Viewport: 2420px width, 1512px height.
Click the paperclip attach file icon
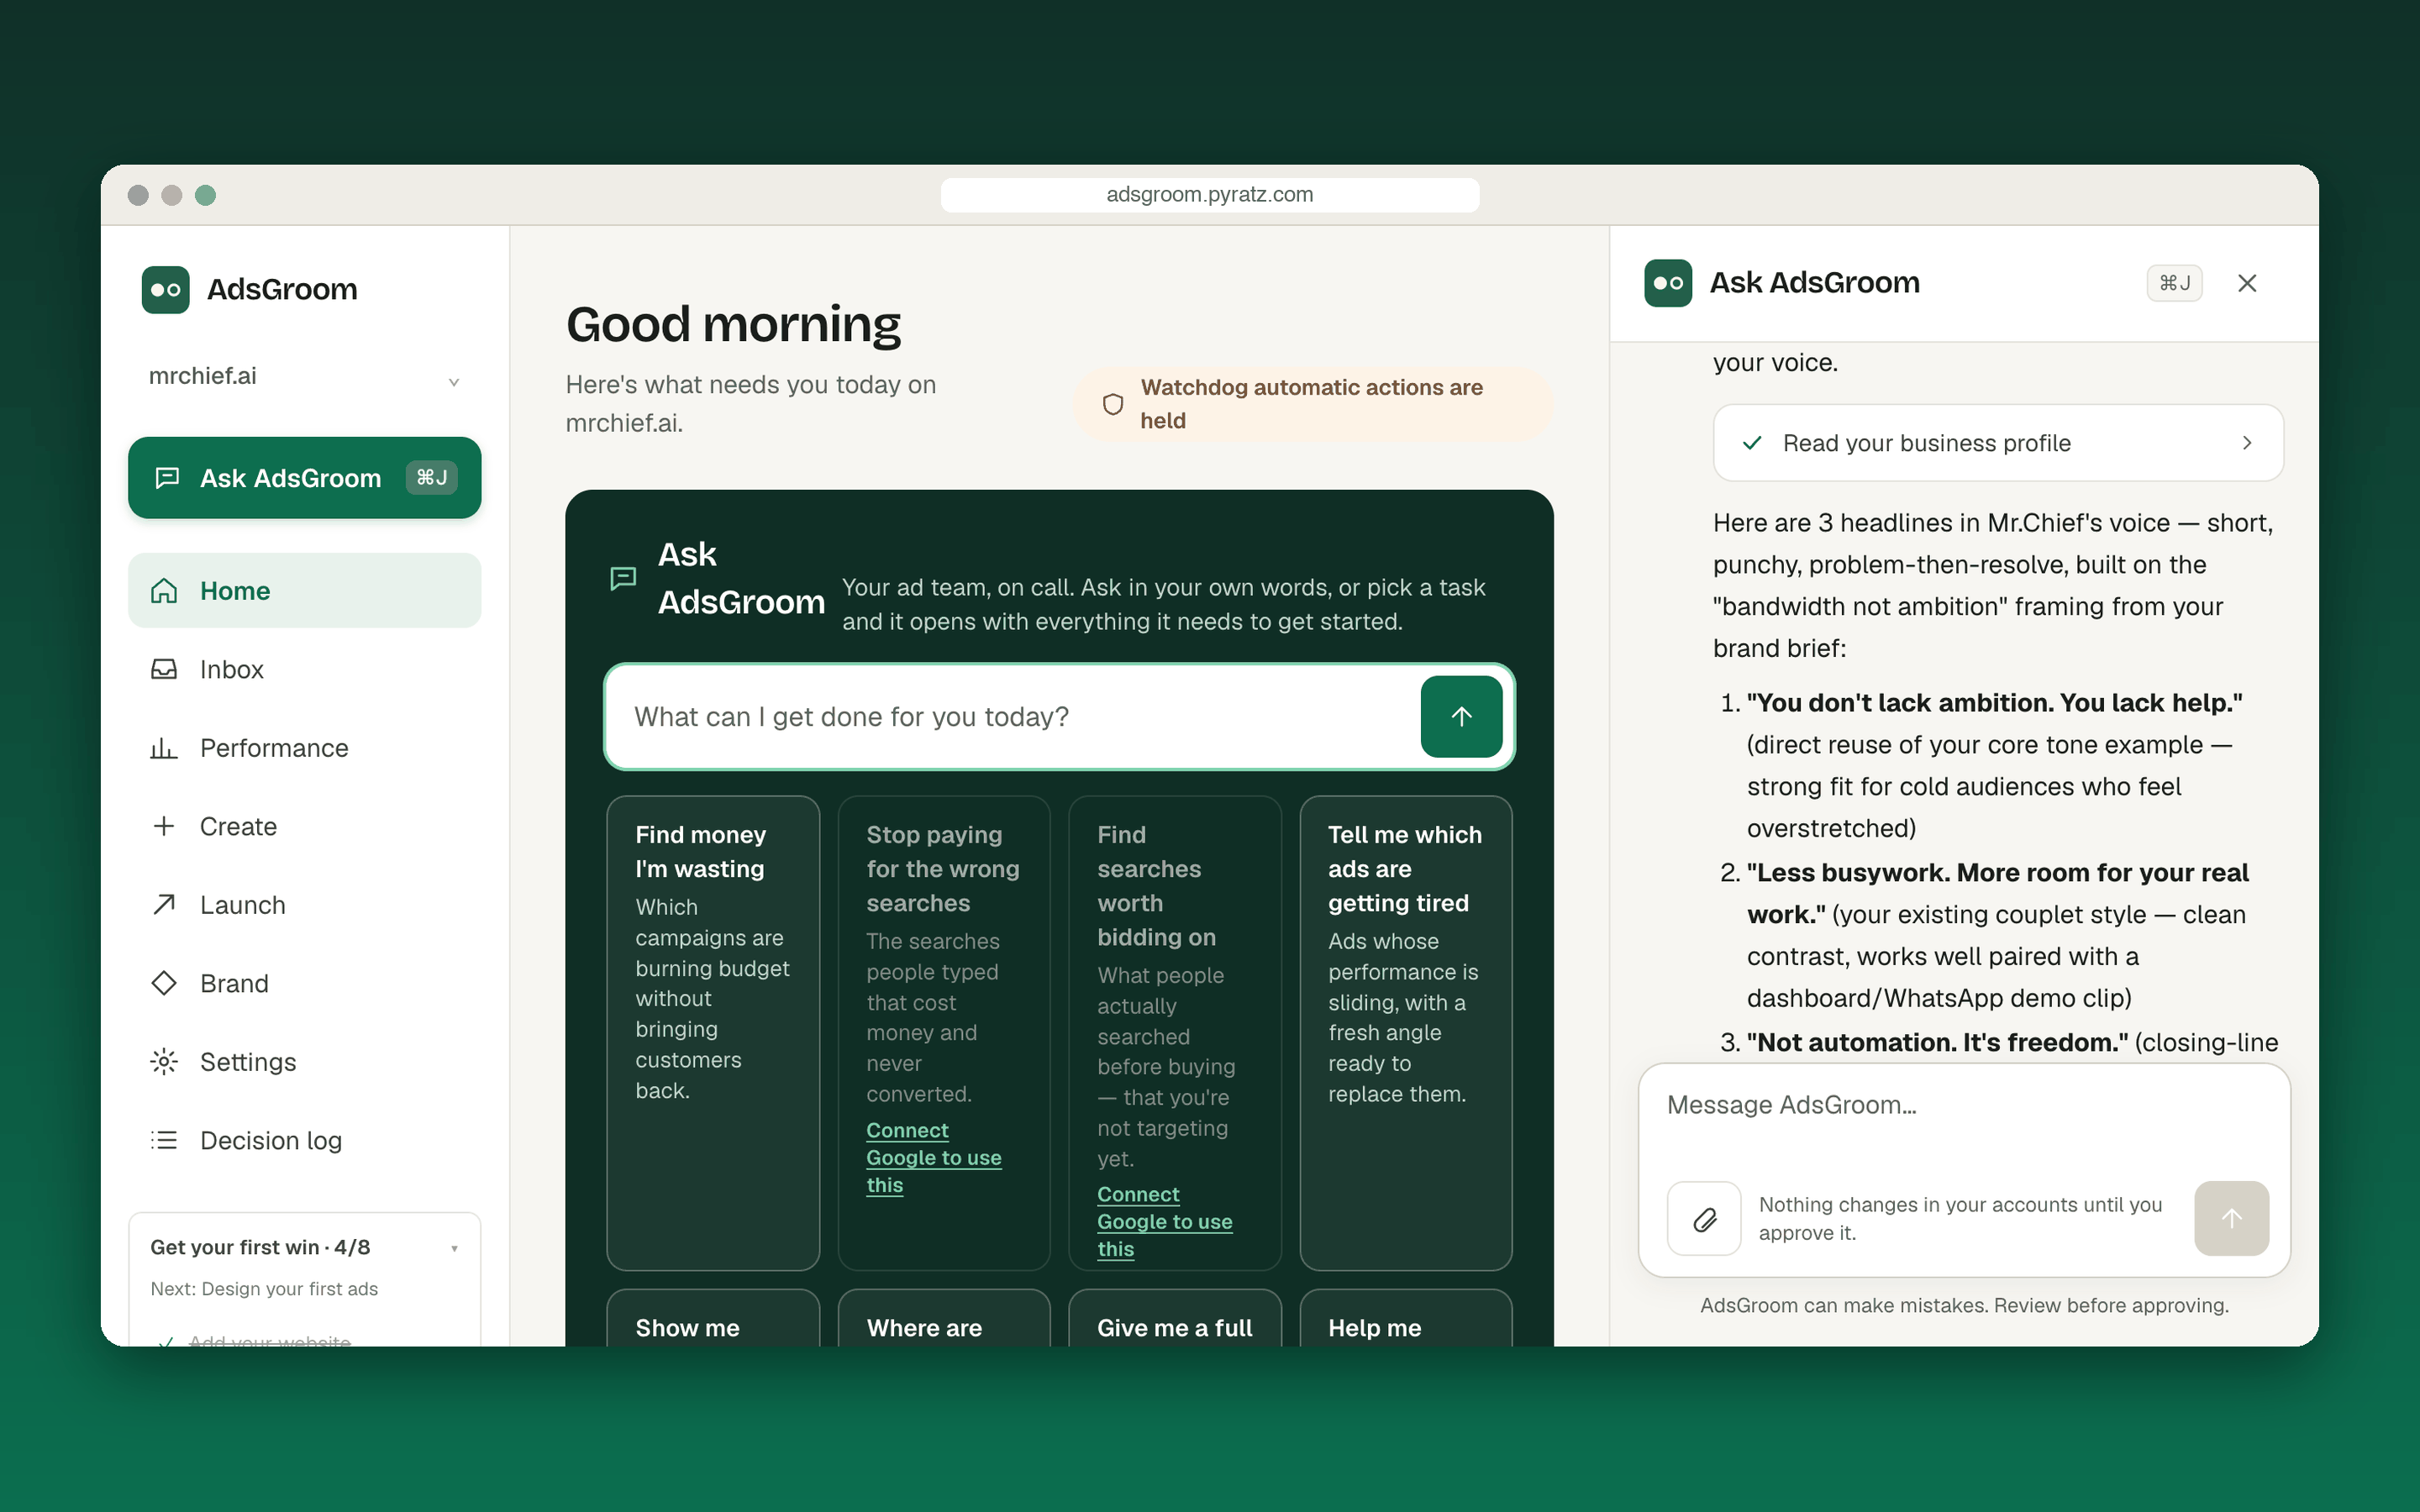pyautogui.click(x=1704, y=1218)
